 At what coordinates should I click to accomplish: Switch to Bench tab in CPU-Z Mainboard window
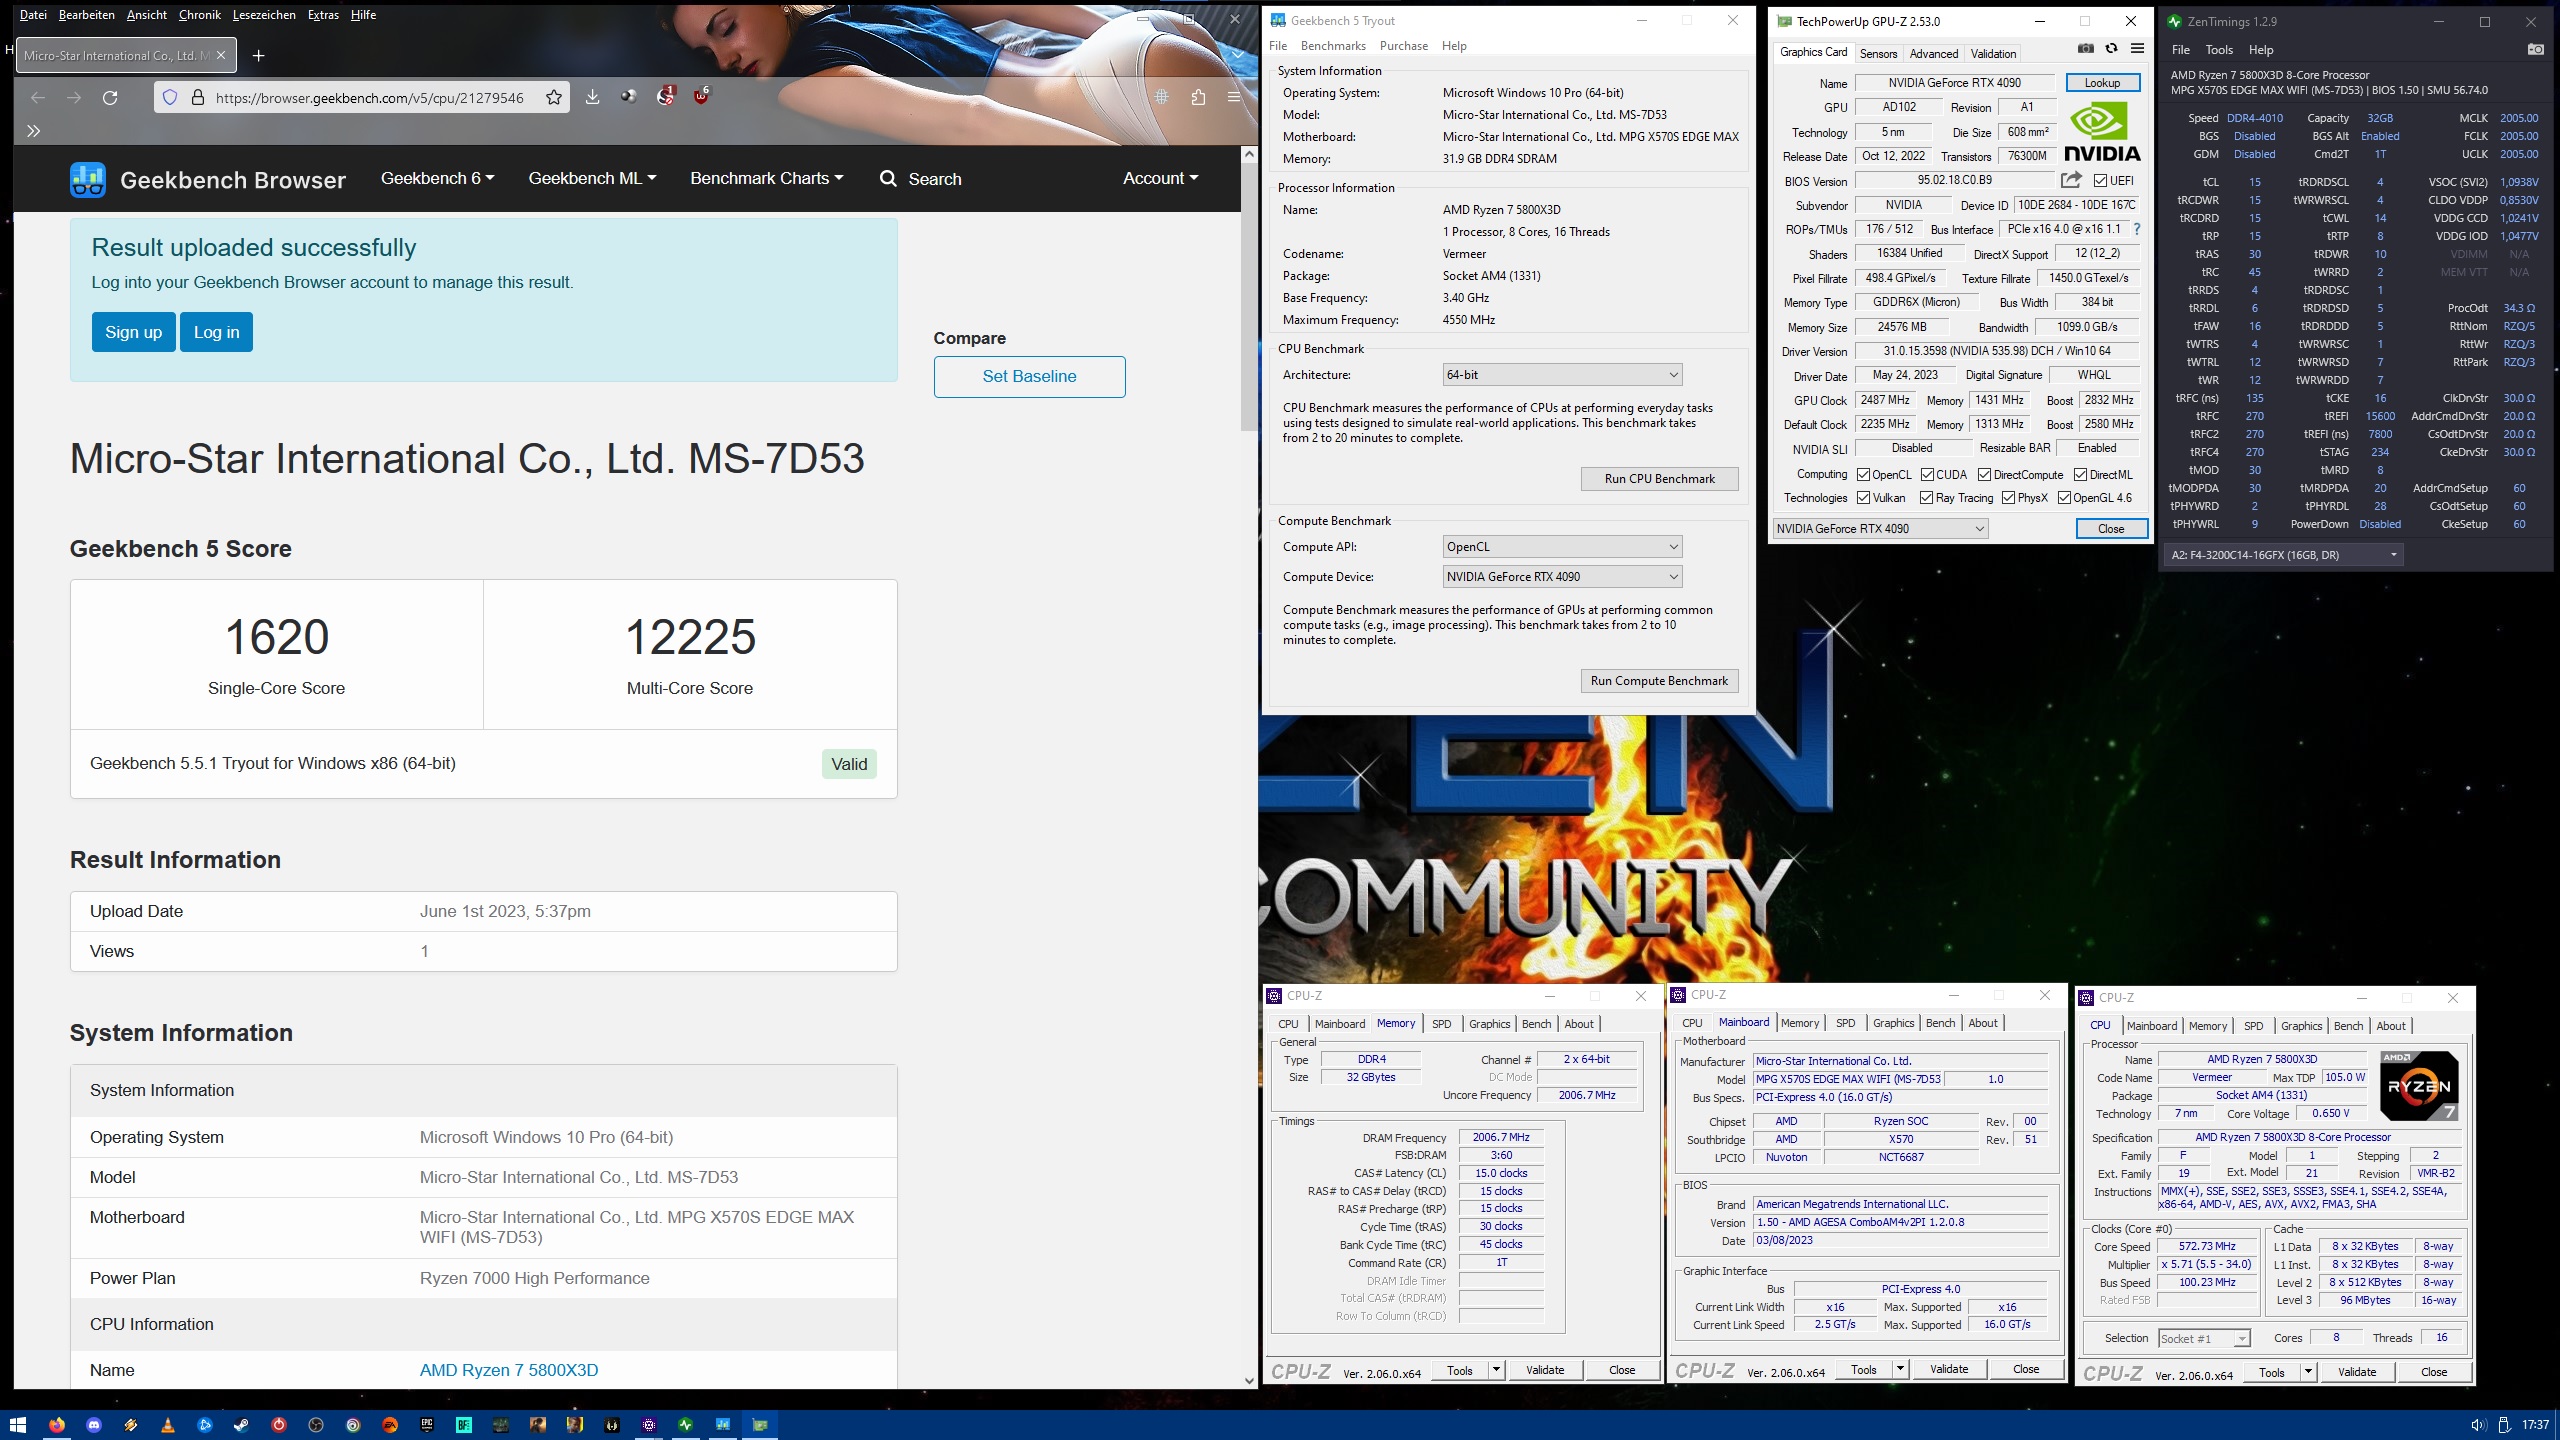1940,1023
